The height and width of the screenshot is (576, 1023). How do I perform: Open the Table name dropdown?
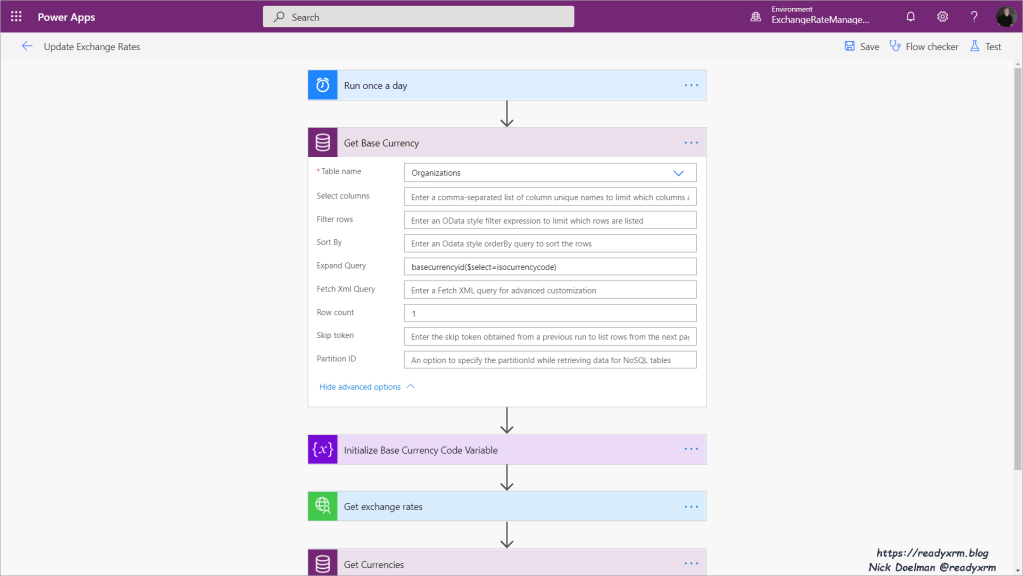pos(550,173)
